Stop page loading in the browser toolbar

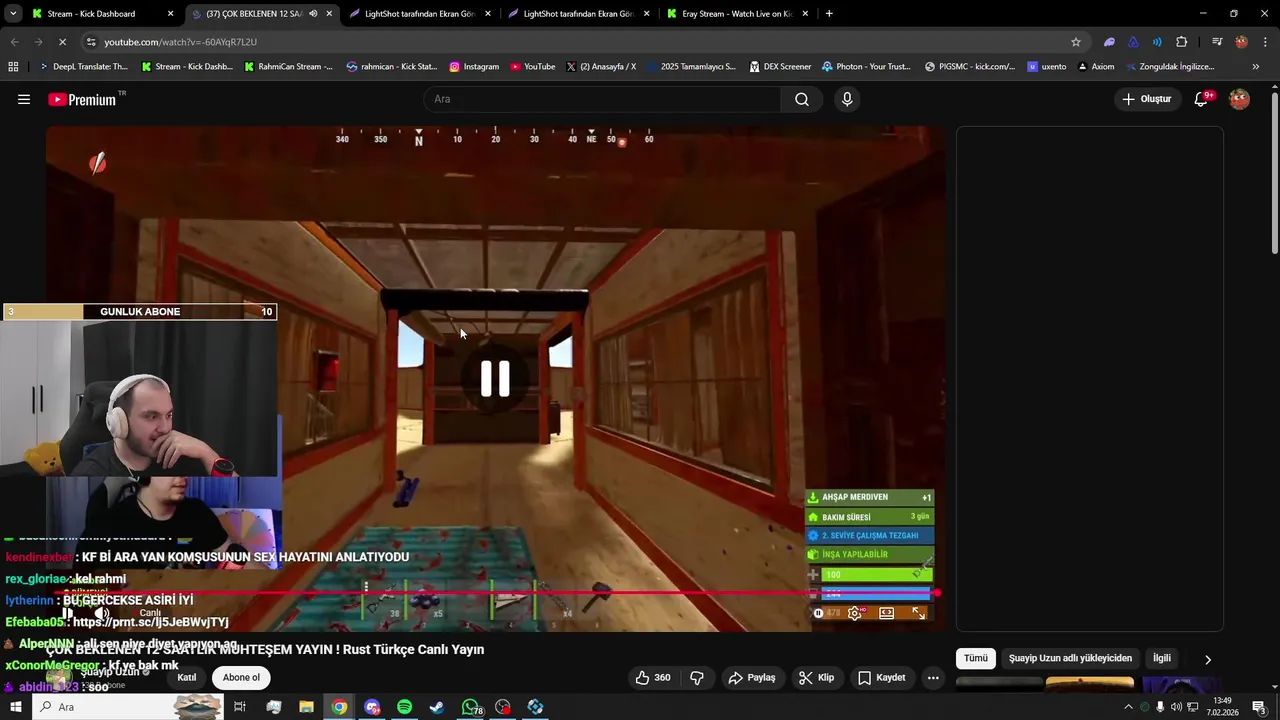tap(62, 42)
